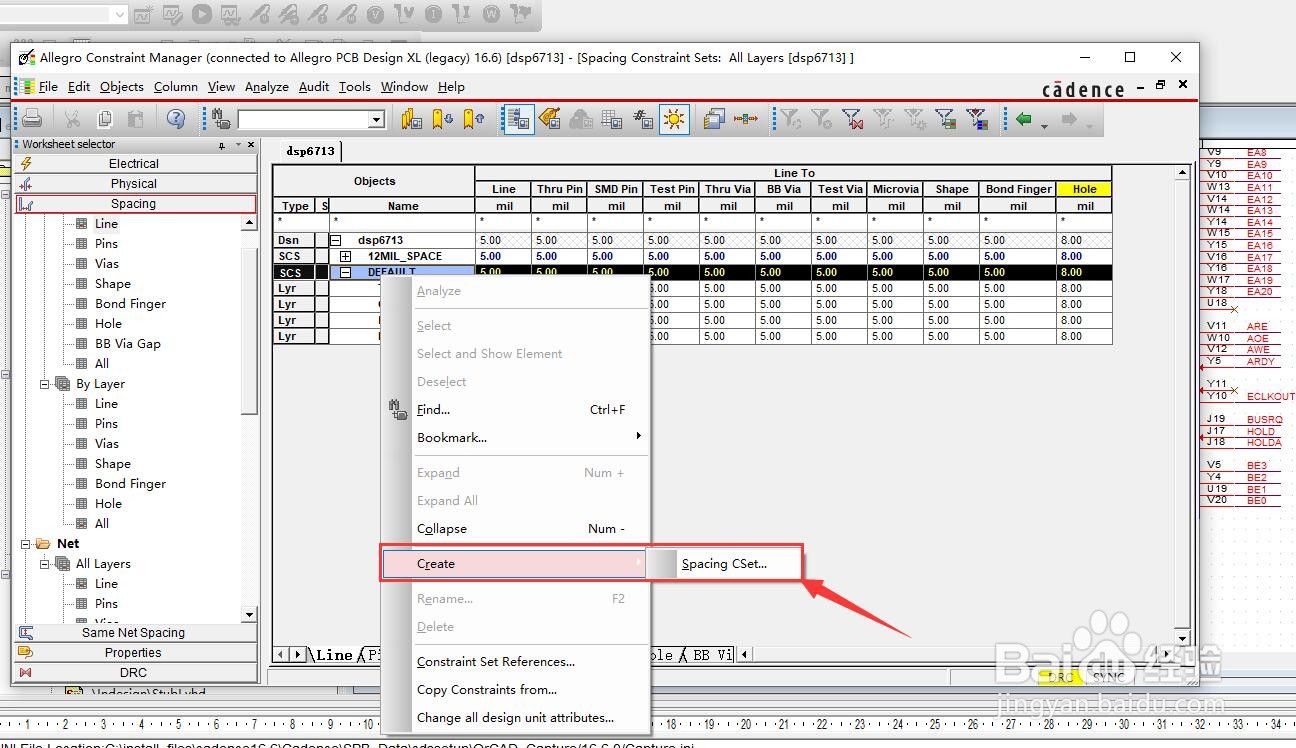Choose Find... in the context menu
Screen dimensions: 1296x748
[x=514, y=409]
